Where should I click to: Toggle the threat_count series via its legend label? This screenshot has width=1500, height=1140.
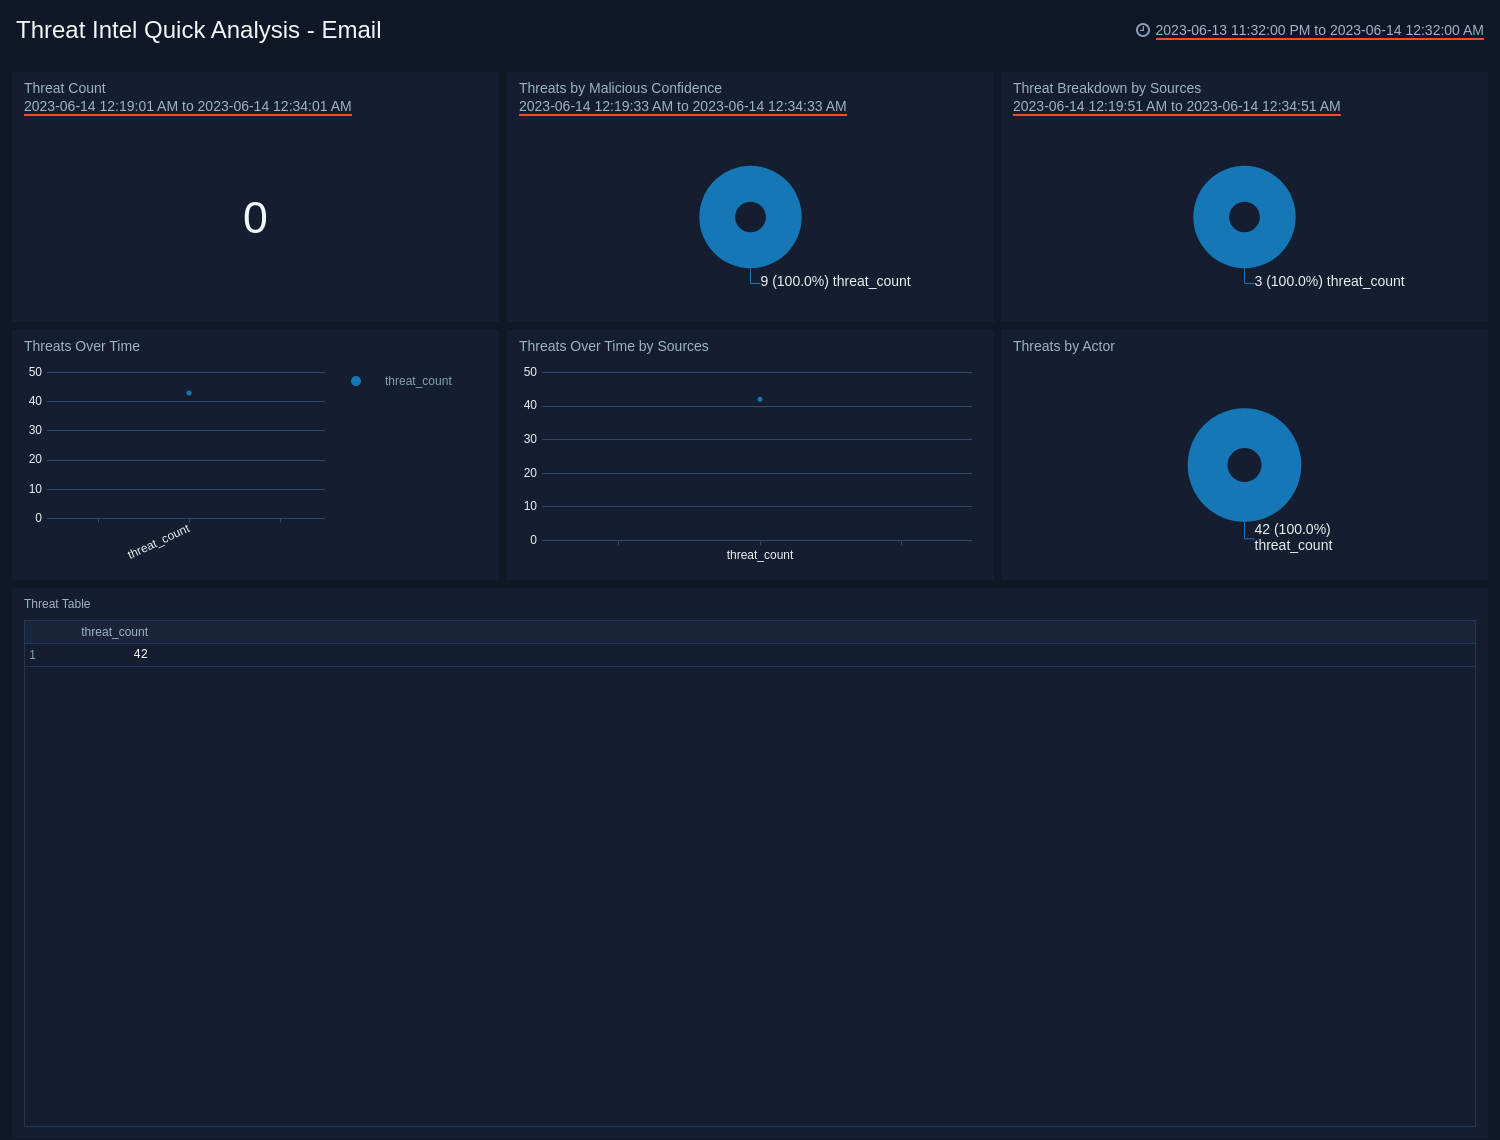(x=418, y=381)
